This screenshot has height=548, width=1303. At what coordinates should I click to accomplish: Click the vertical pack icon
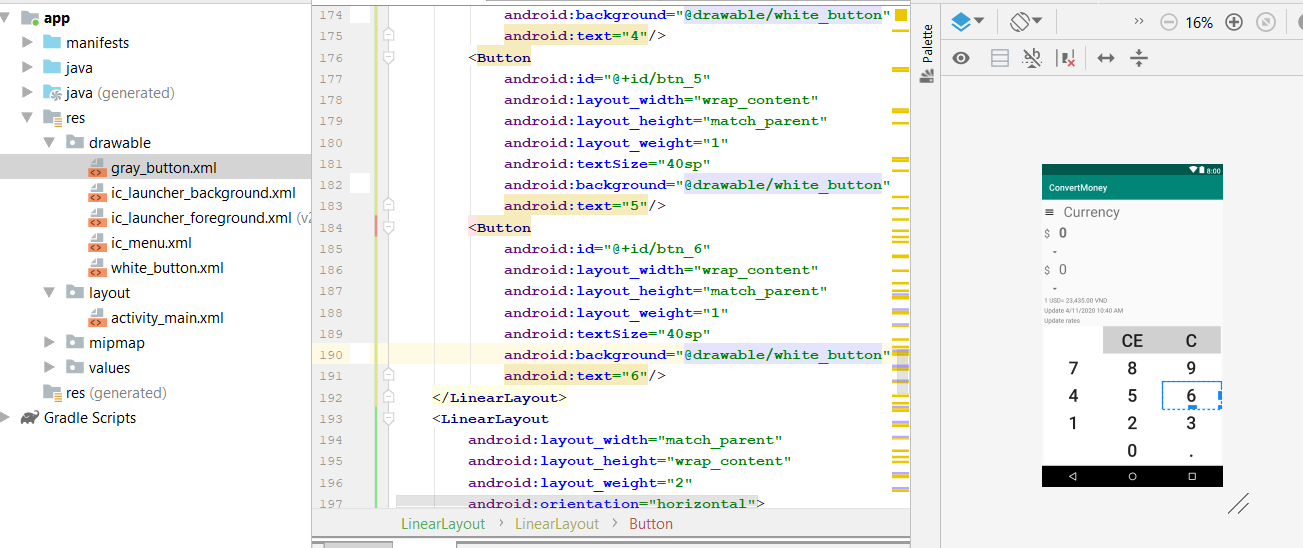coord(1138,58)
